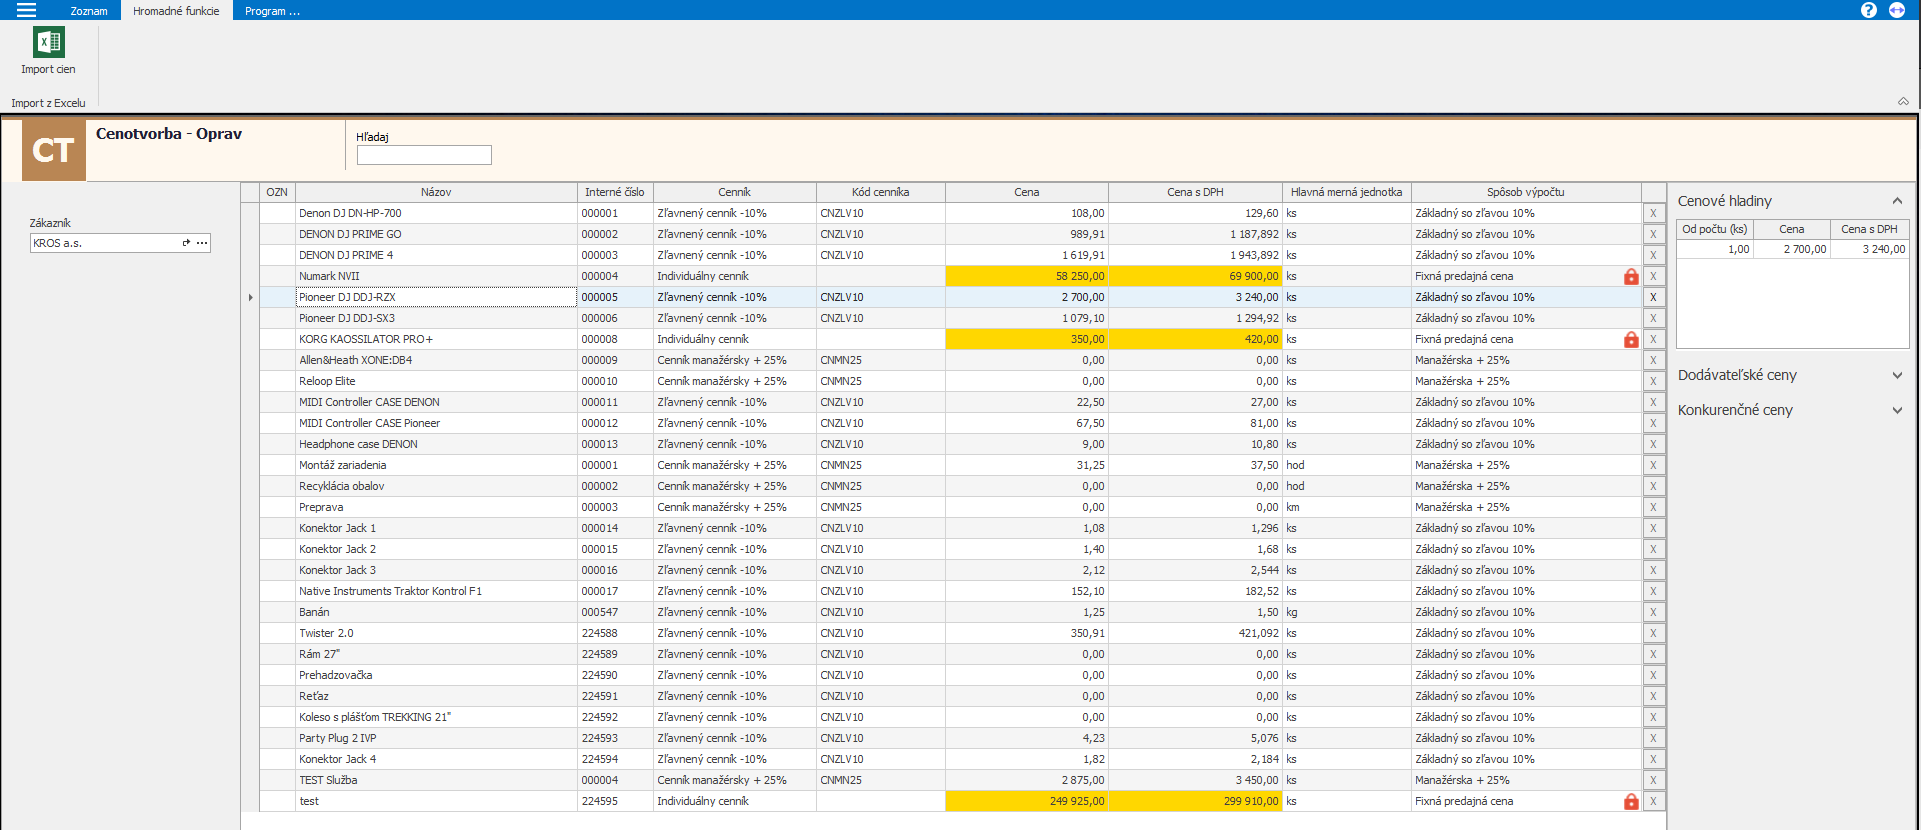Remove the Headphone case DENON row with X

pyautogui.click(x=1653, y=444)
